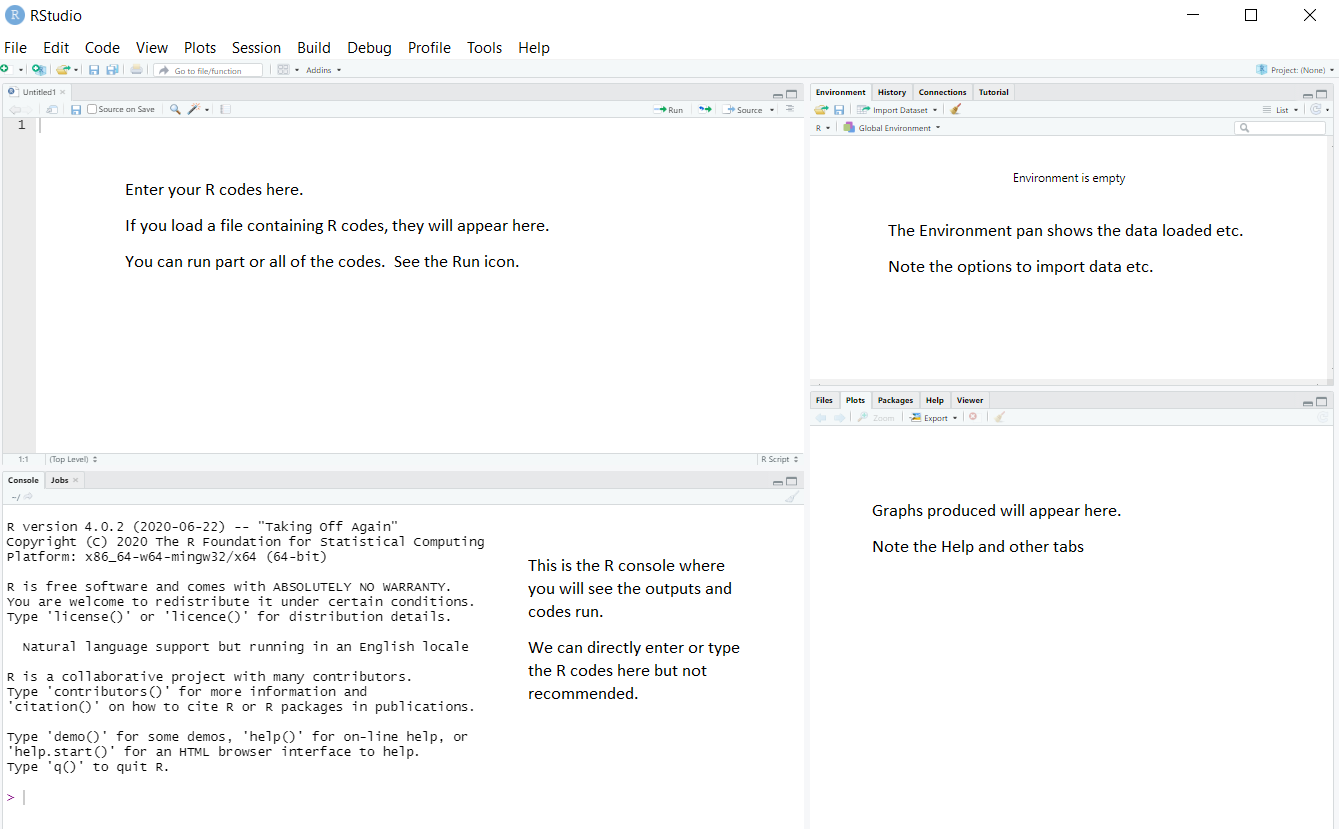
Task: Click Show in new window icon
Action: coord(52,110)
